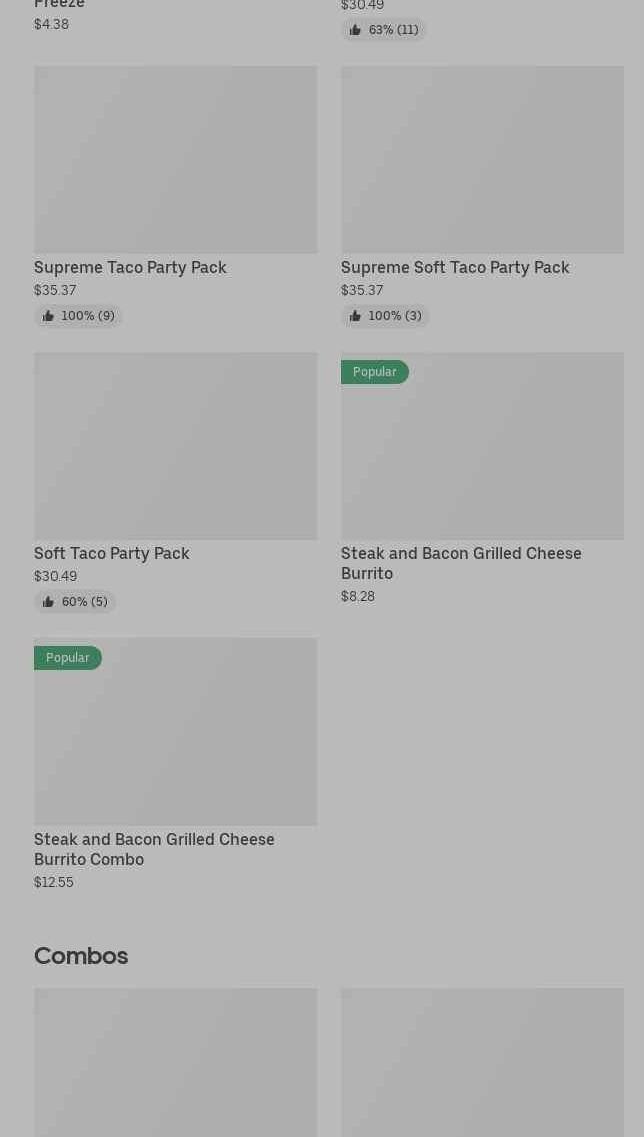Click the Popular badge on Grilled Cheese Burrito
644x1137 pixels.
pyautogui.click(x=375, y=372)
